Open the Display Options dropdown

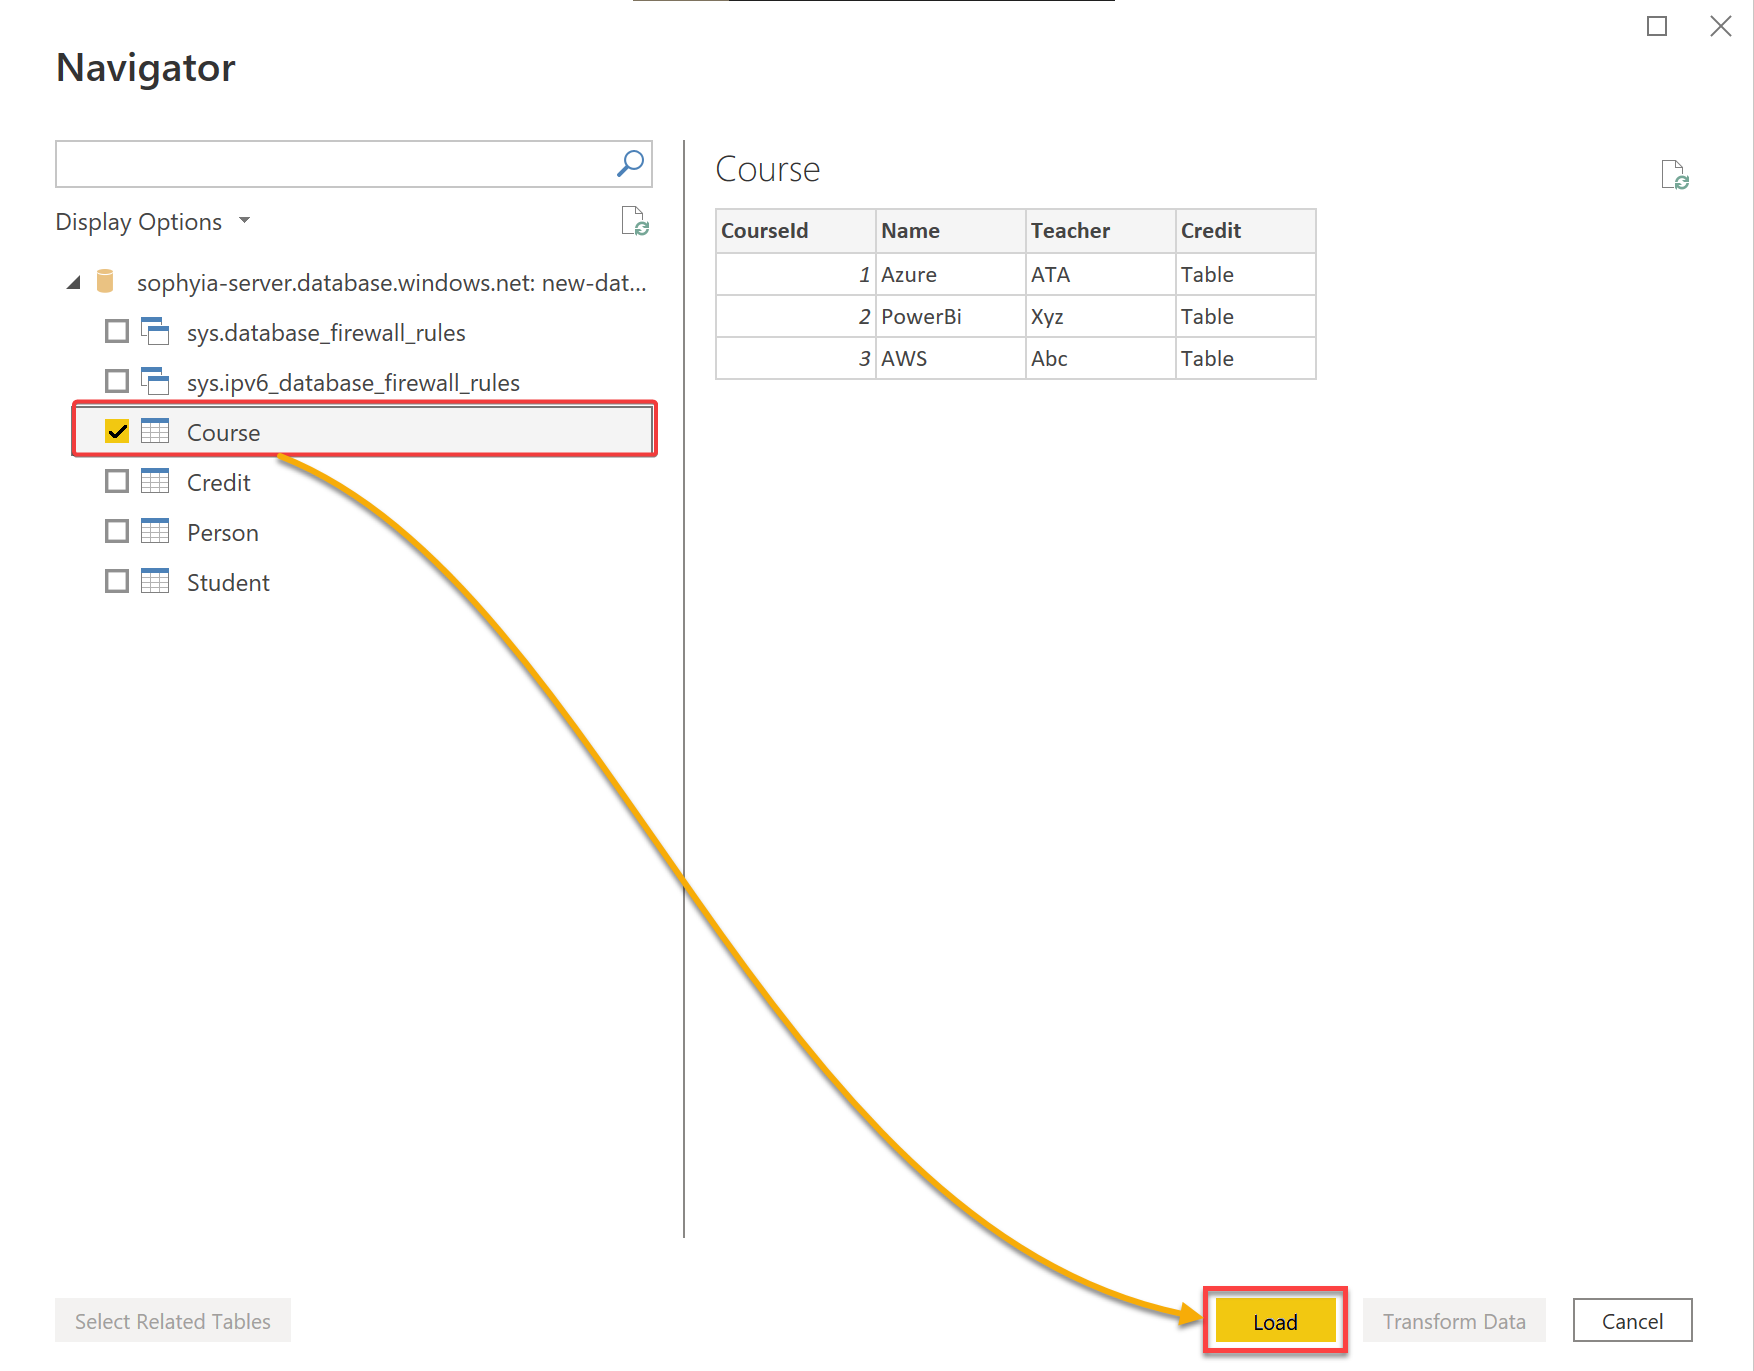tap(152, 222)
